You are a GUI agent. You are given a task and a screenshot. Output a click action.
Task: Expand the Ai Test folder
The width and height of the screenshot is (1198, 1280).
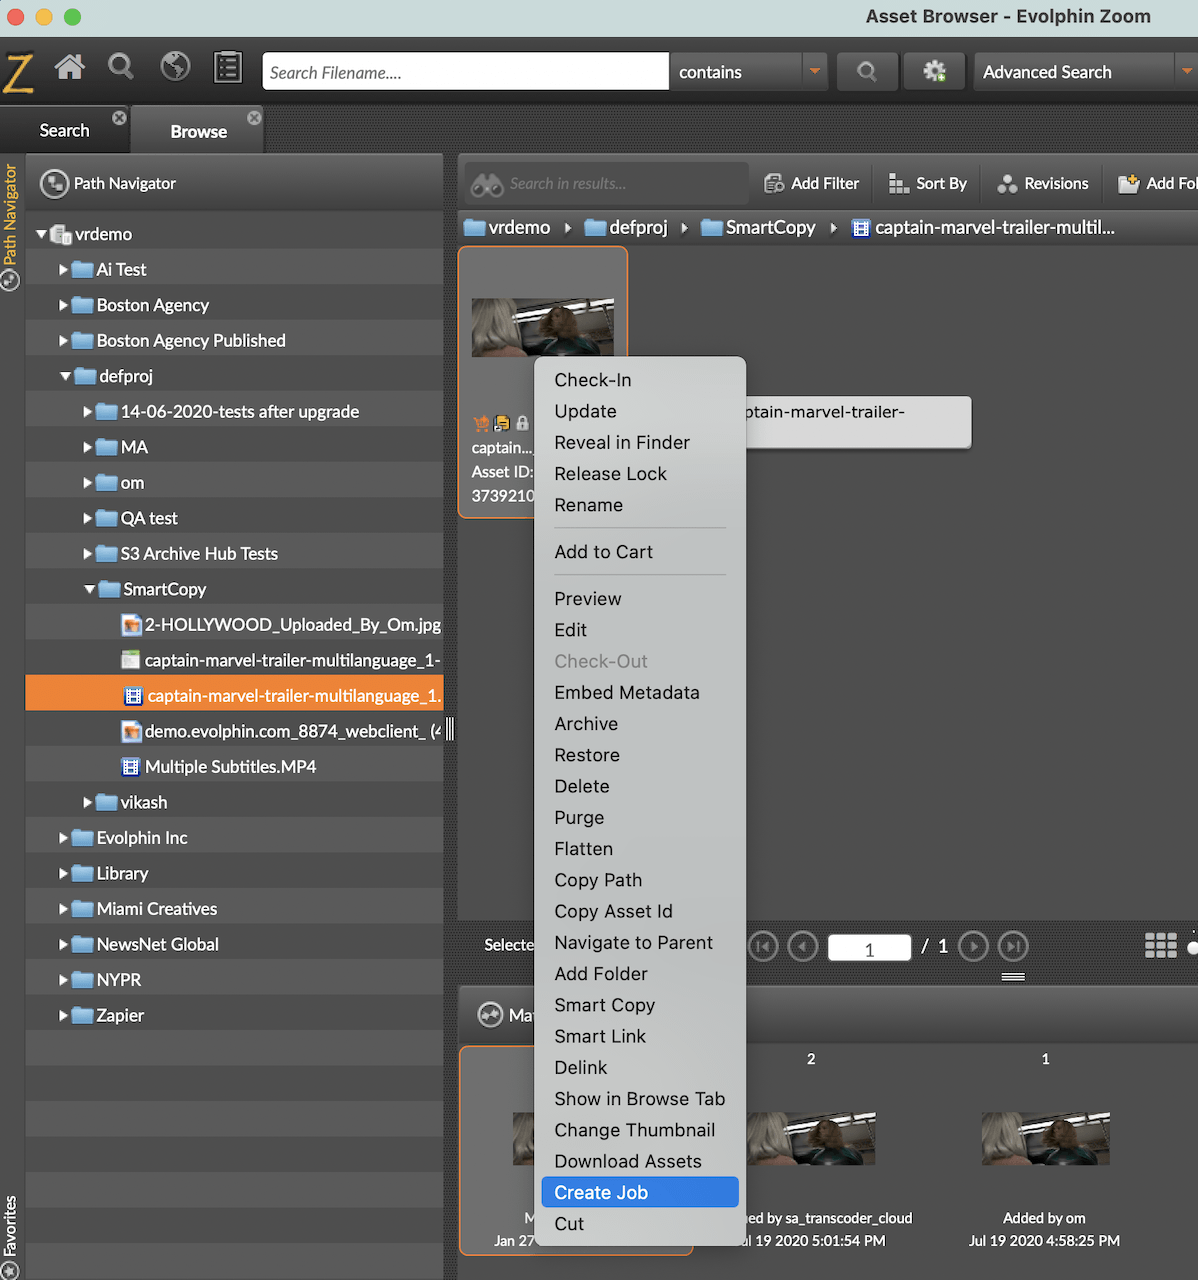tap(64, 270)
